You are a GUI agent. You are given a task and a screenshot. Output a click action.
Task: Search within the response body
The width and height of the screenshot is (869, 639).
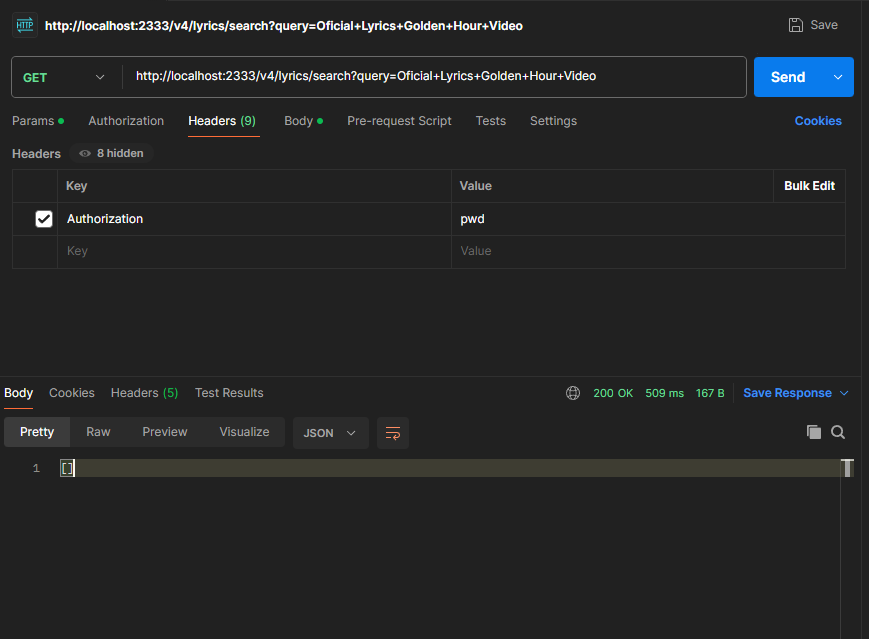click(838, 432)
